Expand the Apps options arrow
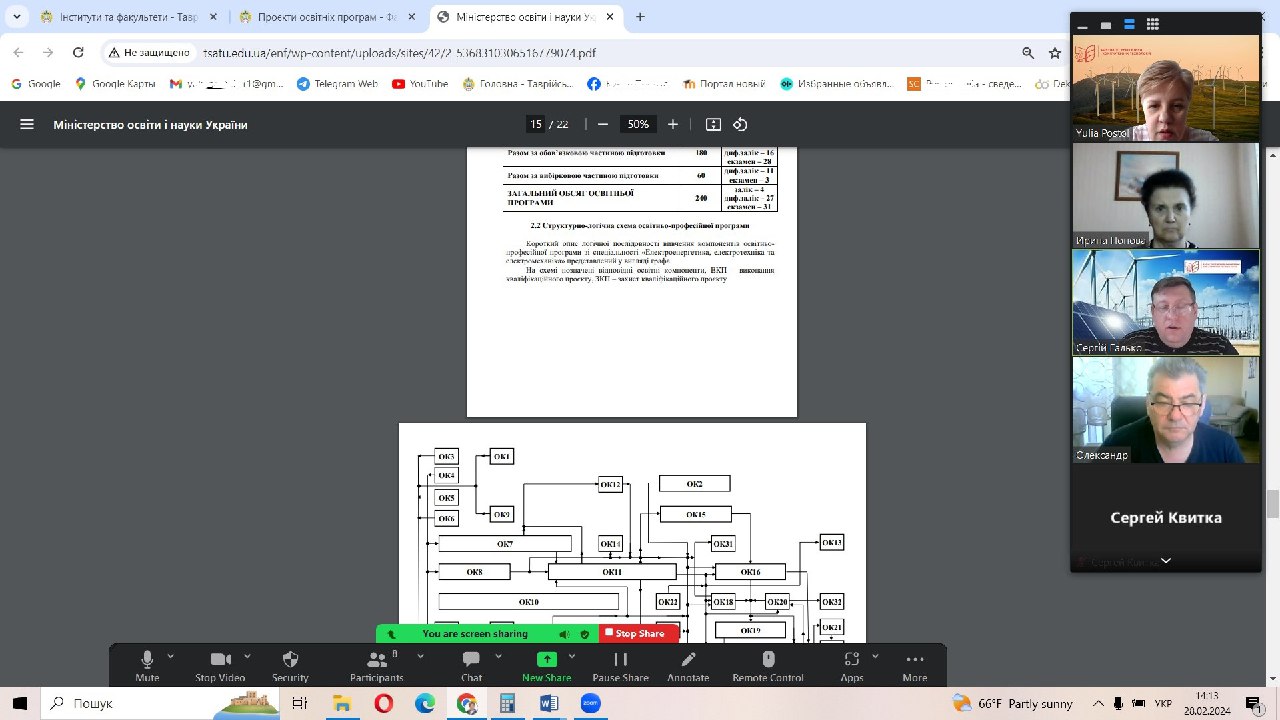The height and width of the screenshot is (720, 1280). pyautogui.click(x=875, y=657)
